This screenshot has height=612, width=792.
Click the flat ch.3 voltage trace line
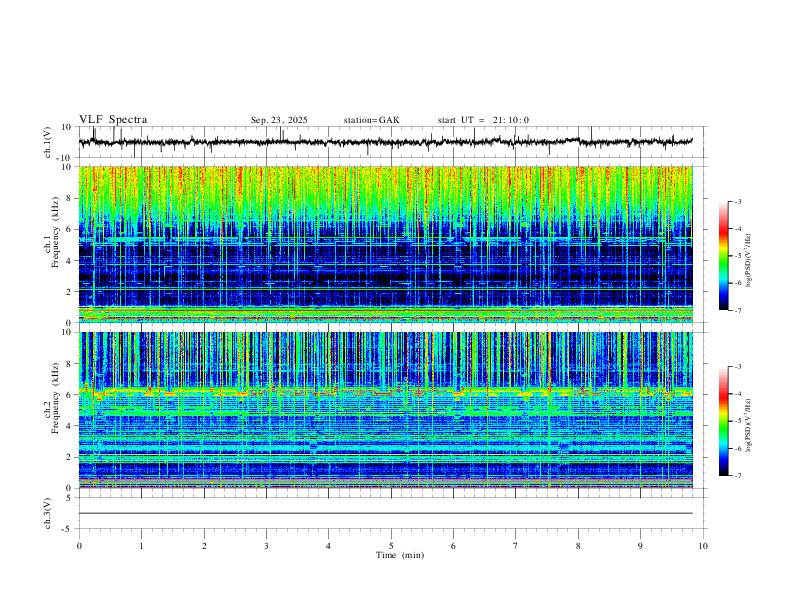point(386,513)
